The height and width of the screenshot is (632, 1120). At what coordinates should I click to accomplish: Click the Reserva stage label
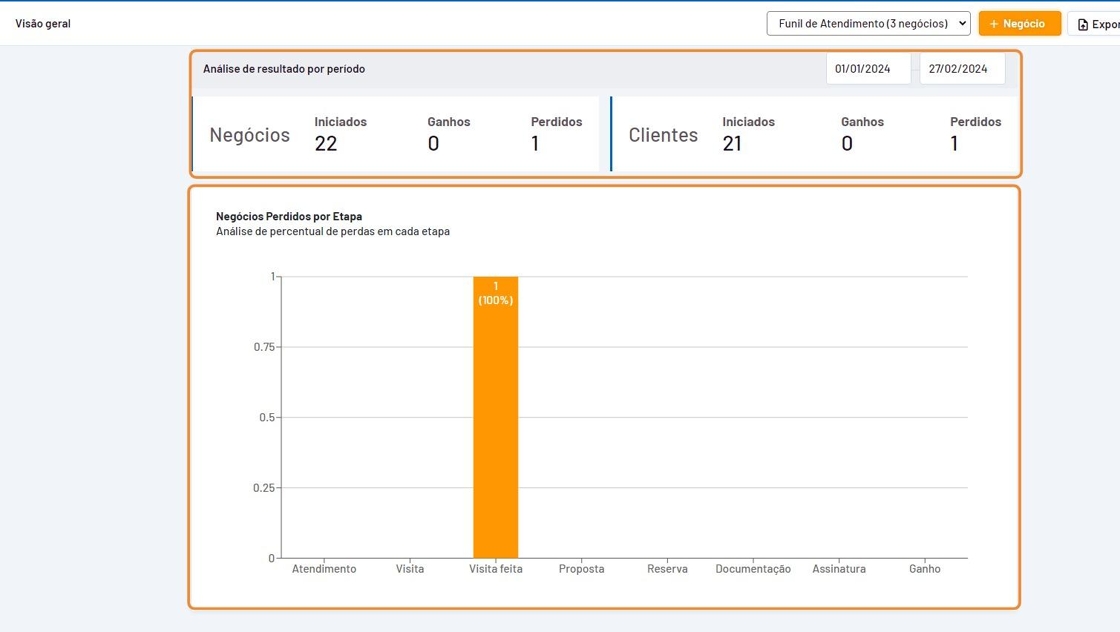pyautogui.click(x=667, y=569)
